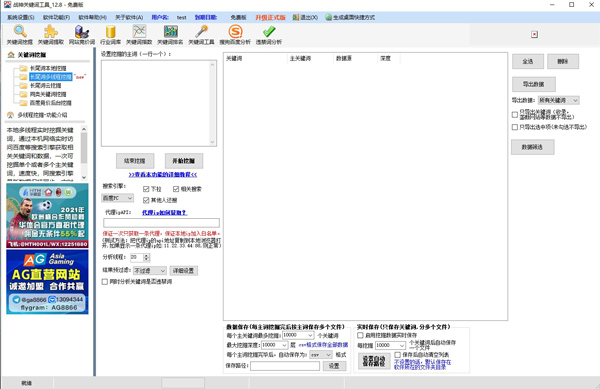
Task: Click the house icon beside 关键词挖掘 header
Action: (11, 55)
